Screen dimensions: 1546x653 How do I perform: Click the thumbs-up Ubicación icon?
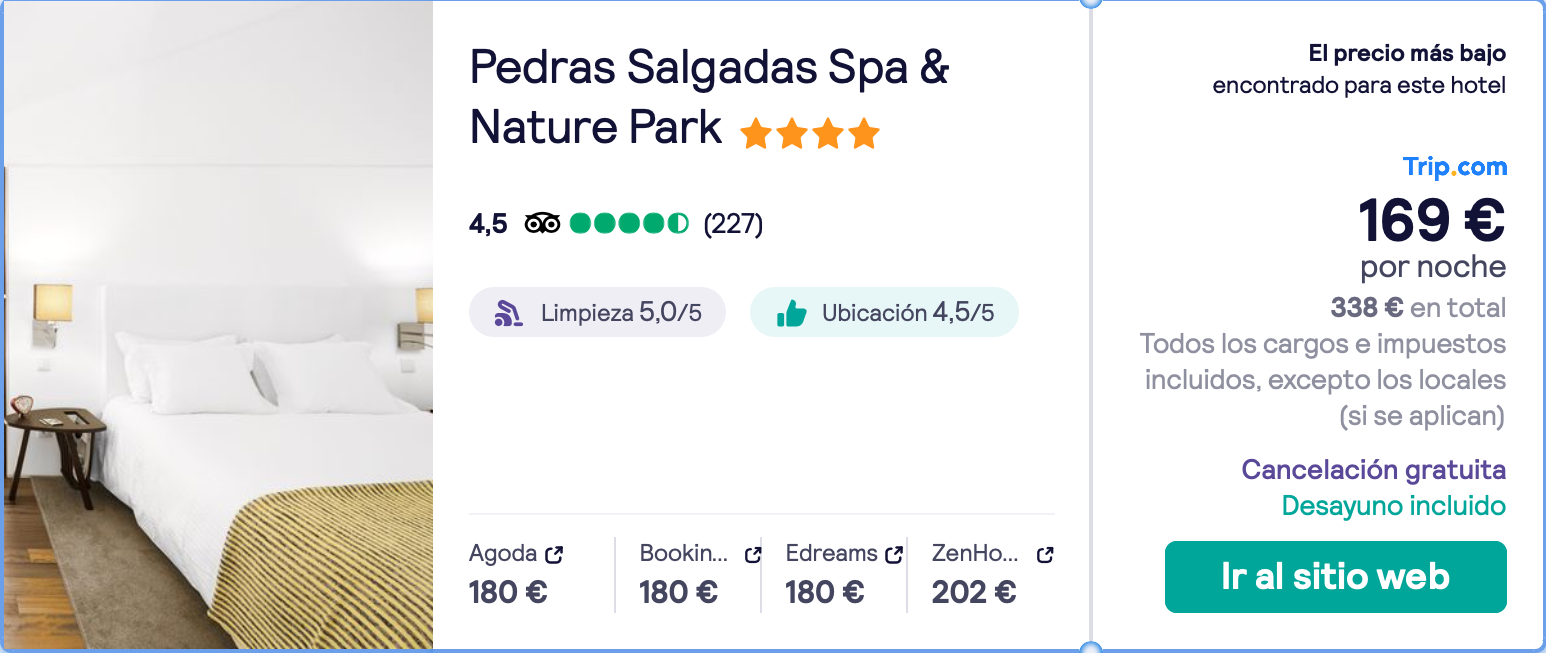click(x=791, y=313)
